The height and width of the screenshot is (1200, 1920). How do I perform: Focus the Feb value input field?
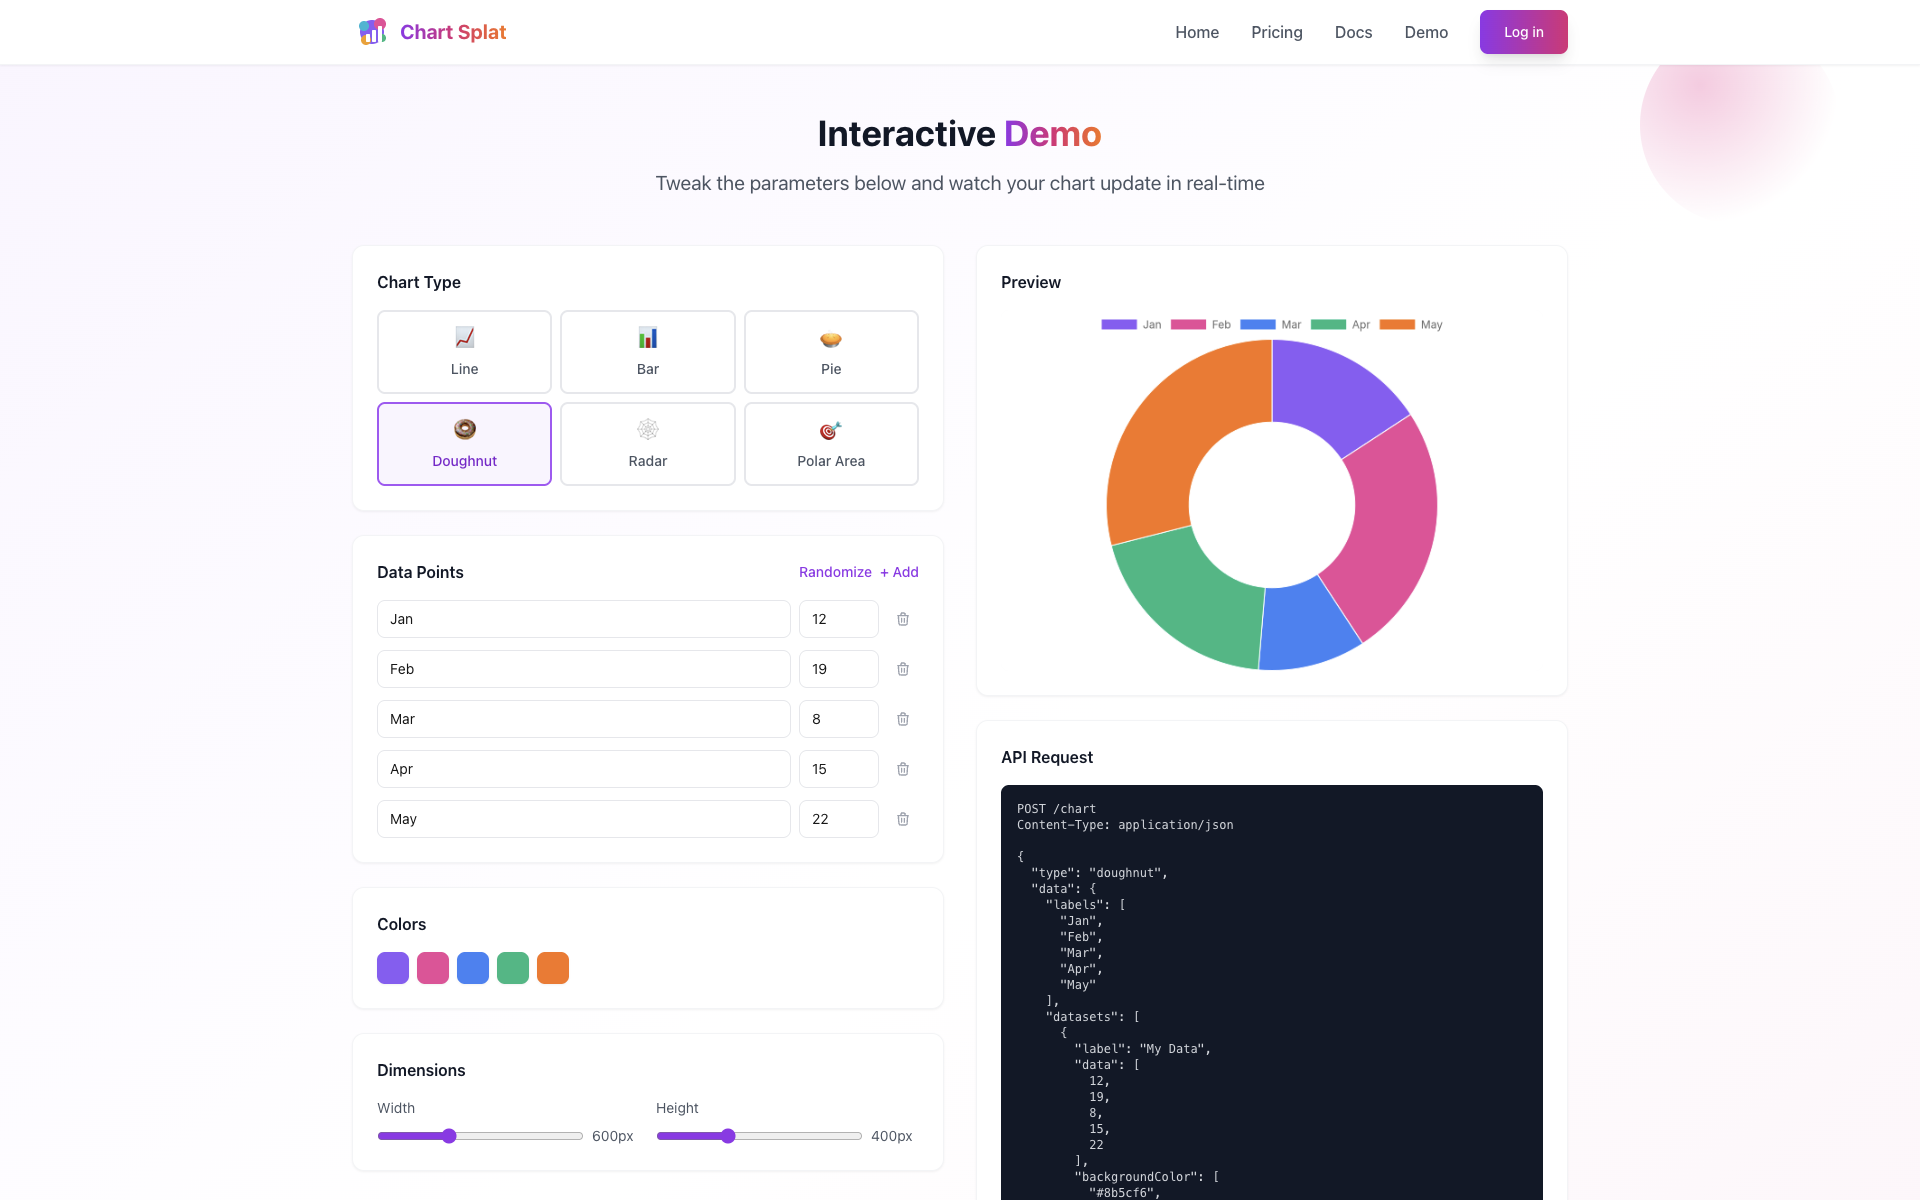tap(838, 669)
